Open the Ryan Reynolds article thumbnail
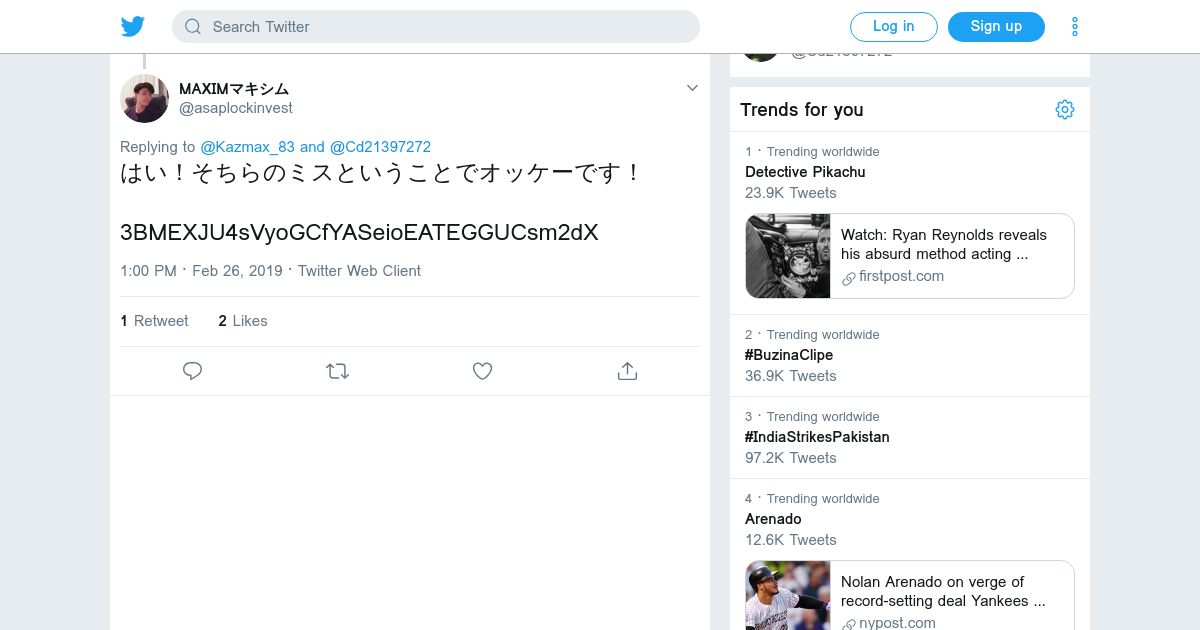The image size is (1200, 630). (x=788, y=256)
